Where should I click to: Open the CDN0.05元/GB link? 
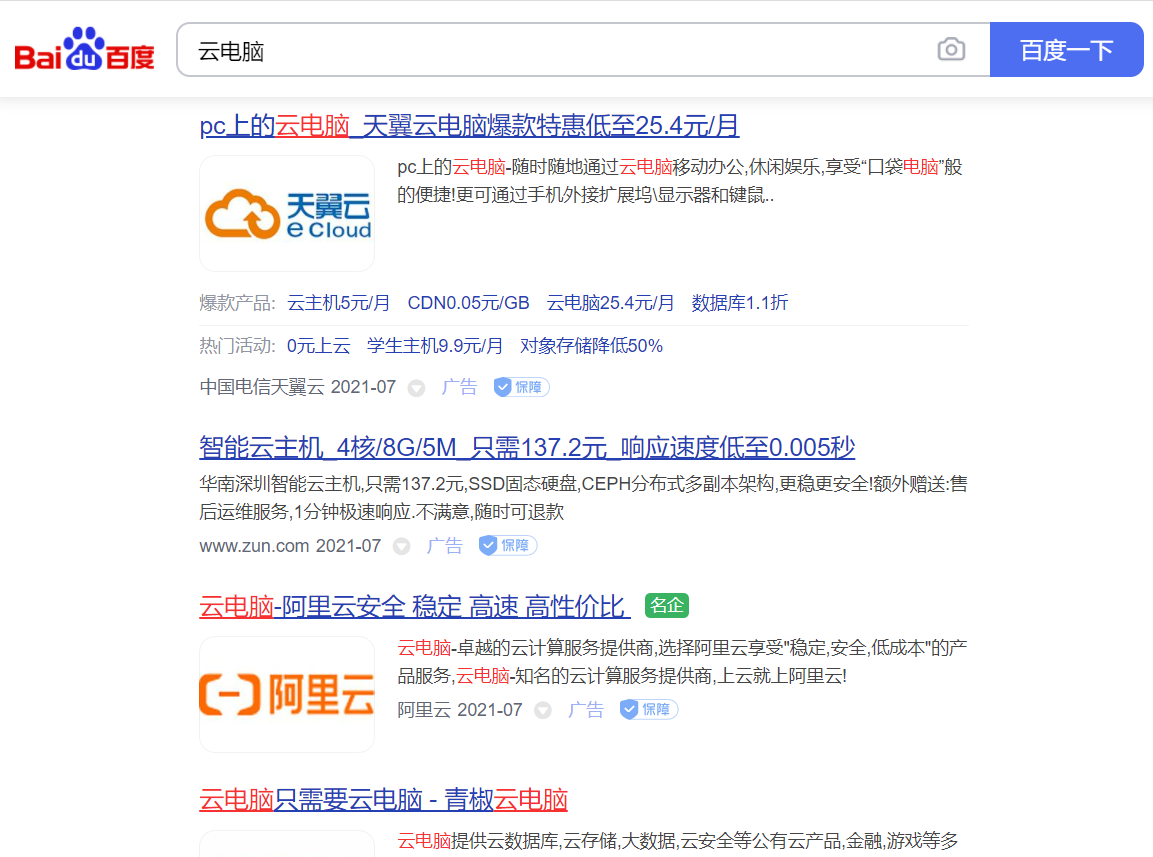[x=468, y=303]
